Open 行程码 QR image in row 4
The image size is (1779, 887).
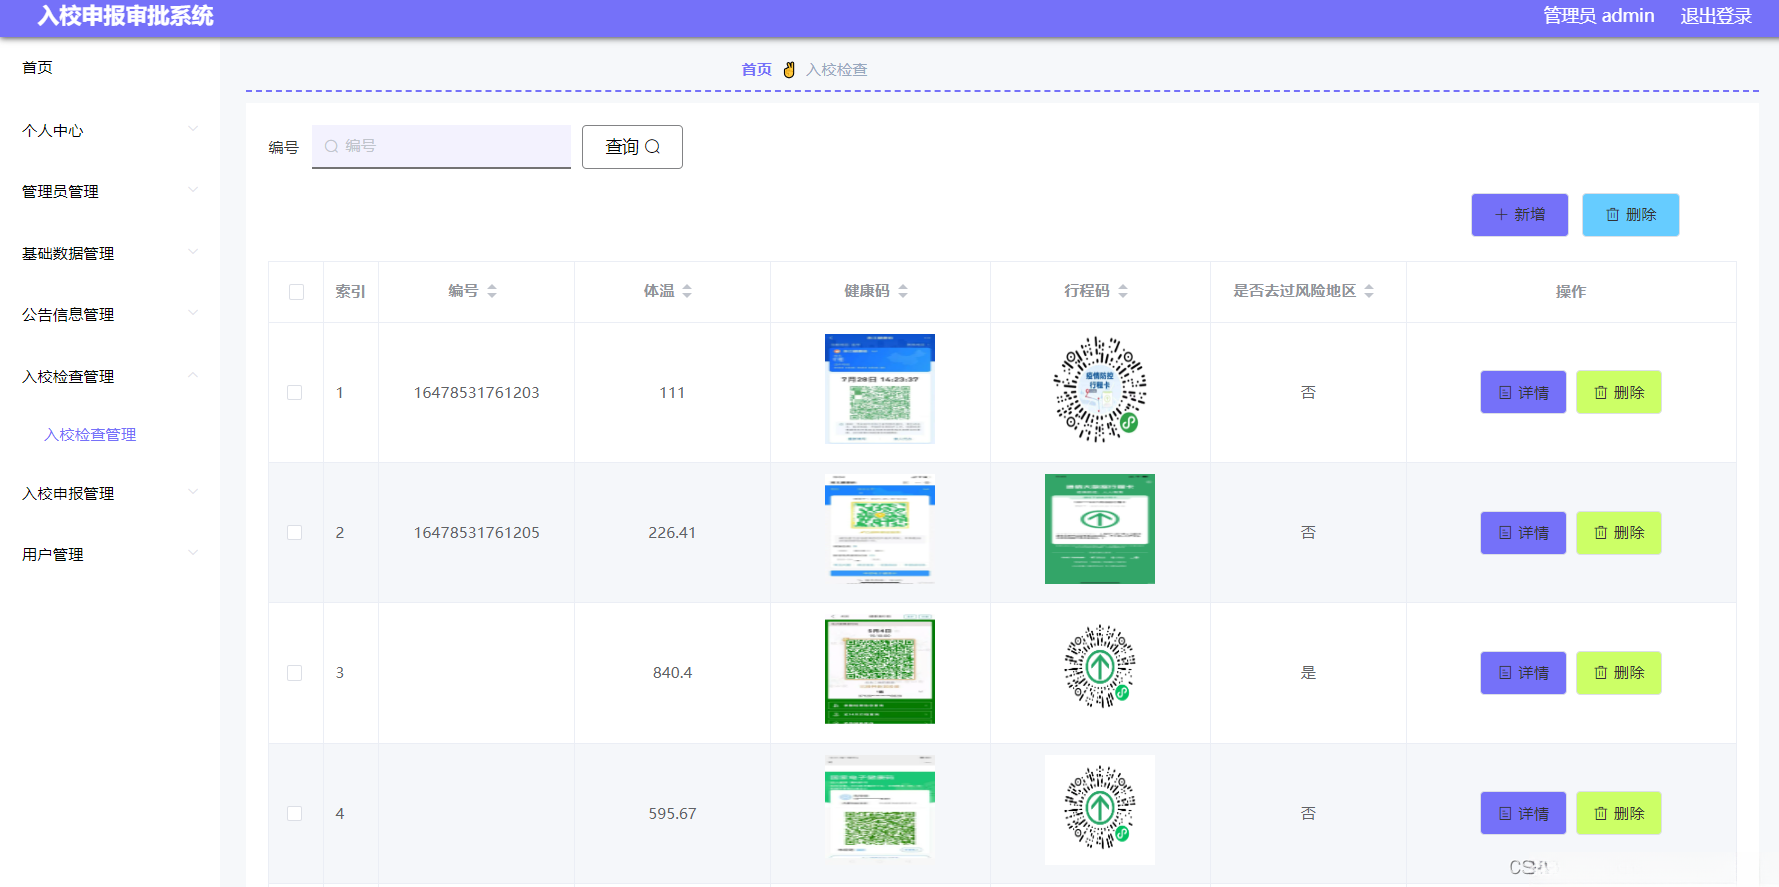(1100, 810)
